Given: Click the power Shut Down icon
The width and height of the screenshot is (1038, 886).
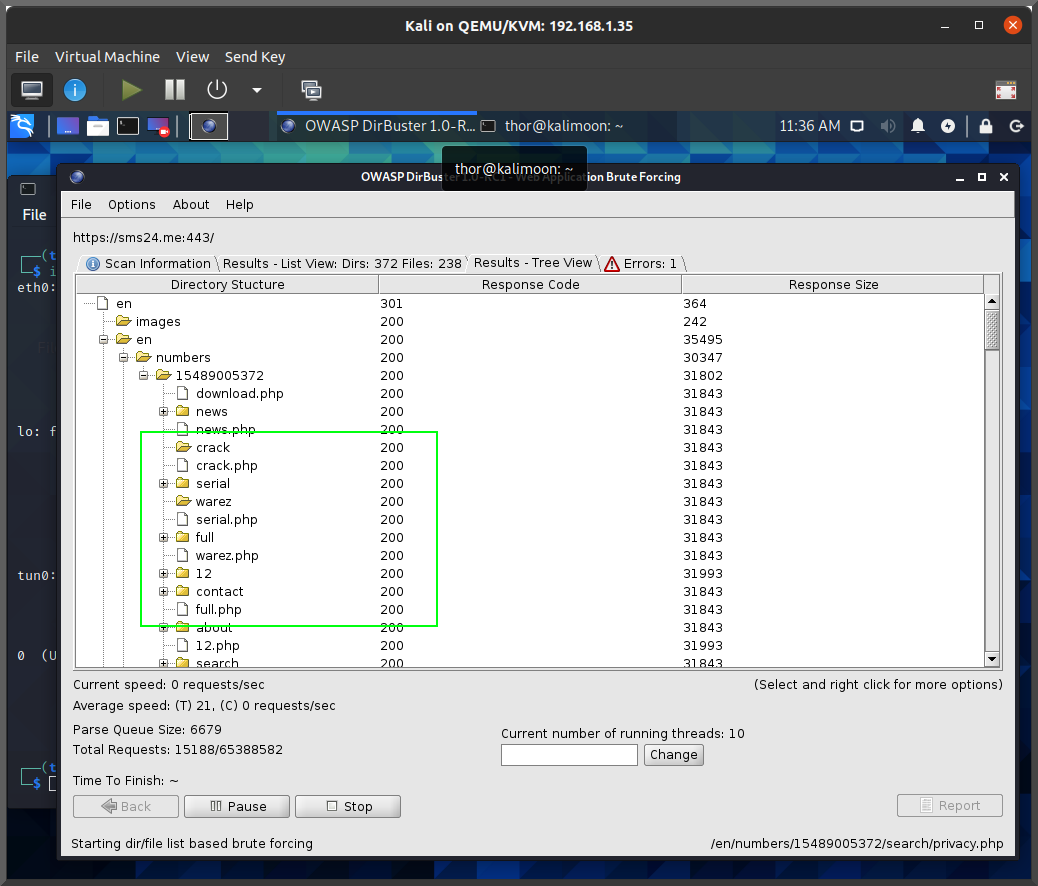Looking at the screenshot, I should pyautogui.click(x=217, y=90).
